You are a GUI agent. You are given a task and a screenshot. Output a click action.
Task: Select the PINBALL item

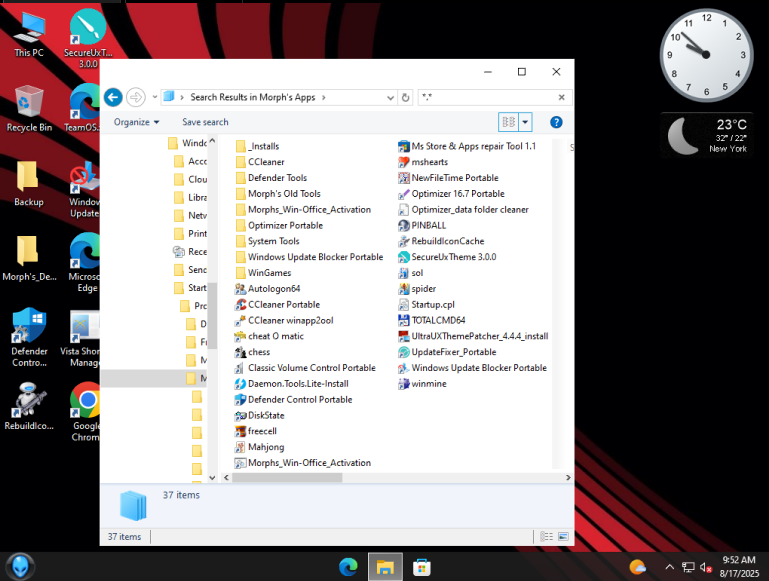pyautogui.click(x=422, y=226)
